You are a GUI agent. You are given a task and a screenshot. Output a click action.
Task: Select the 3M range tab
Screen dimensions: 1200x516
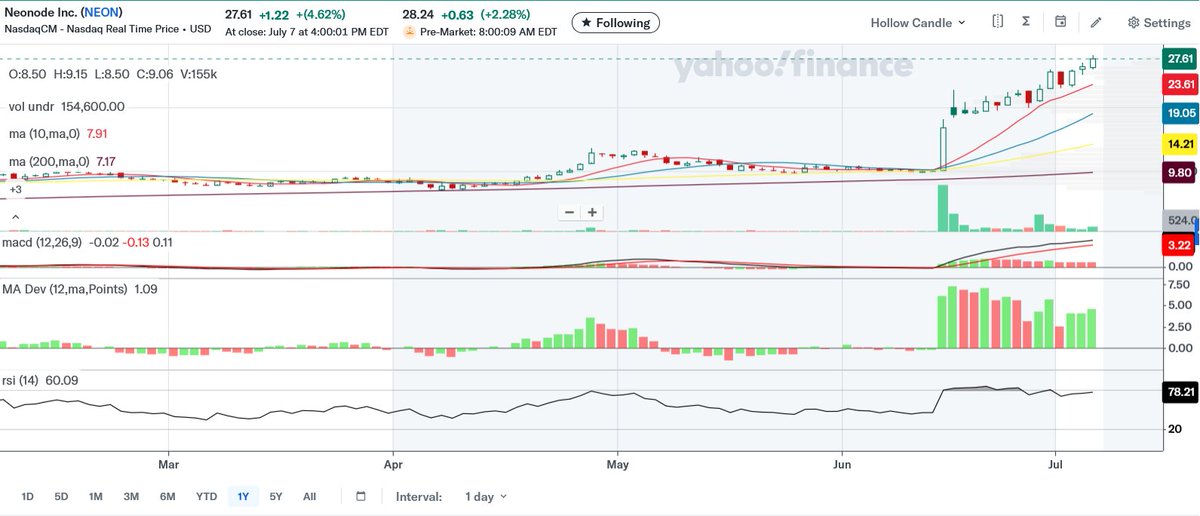[131, 496]
